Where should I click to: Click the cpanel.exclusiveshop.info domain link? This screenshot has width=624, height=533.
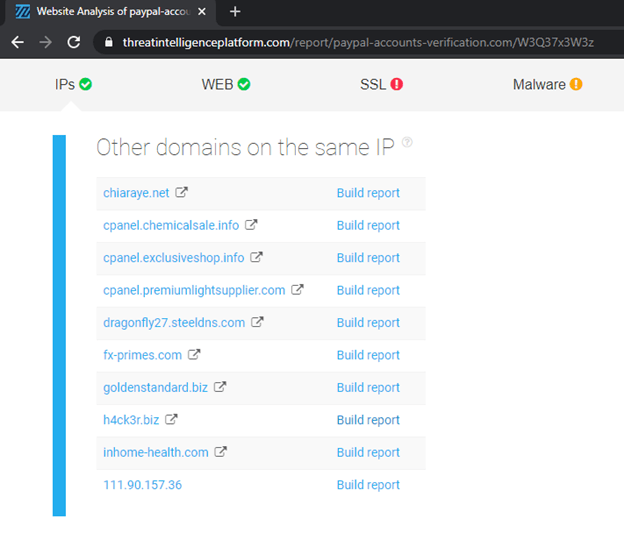click(x=174, y=258)
